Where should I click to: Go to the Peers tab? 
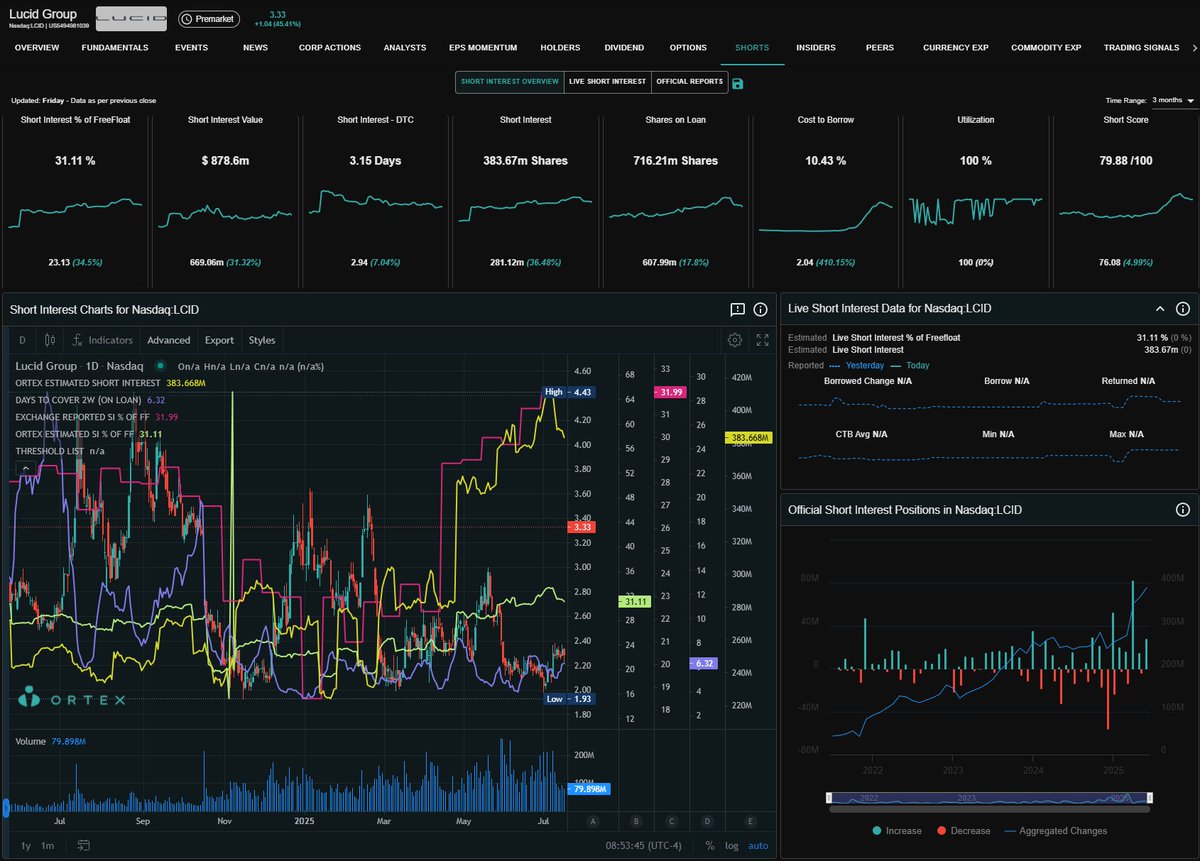coord(880,47)
